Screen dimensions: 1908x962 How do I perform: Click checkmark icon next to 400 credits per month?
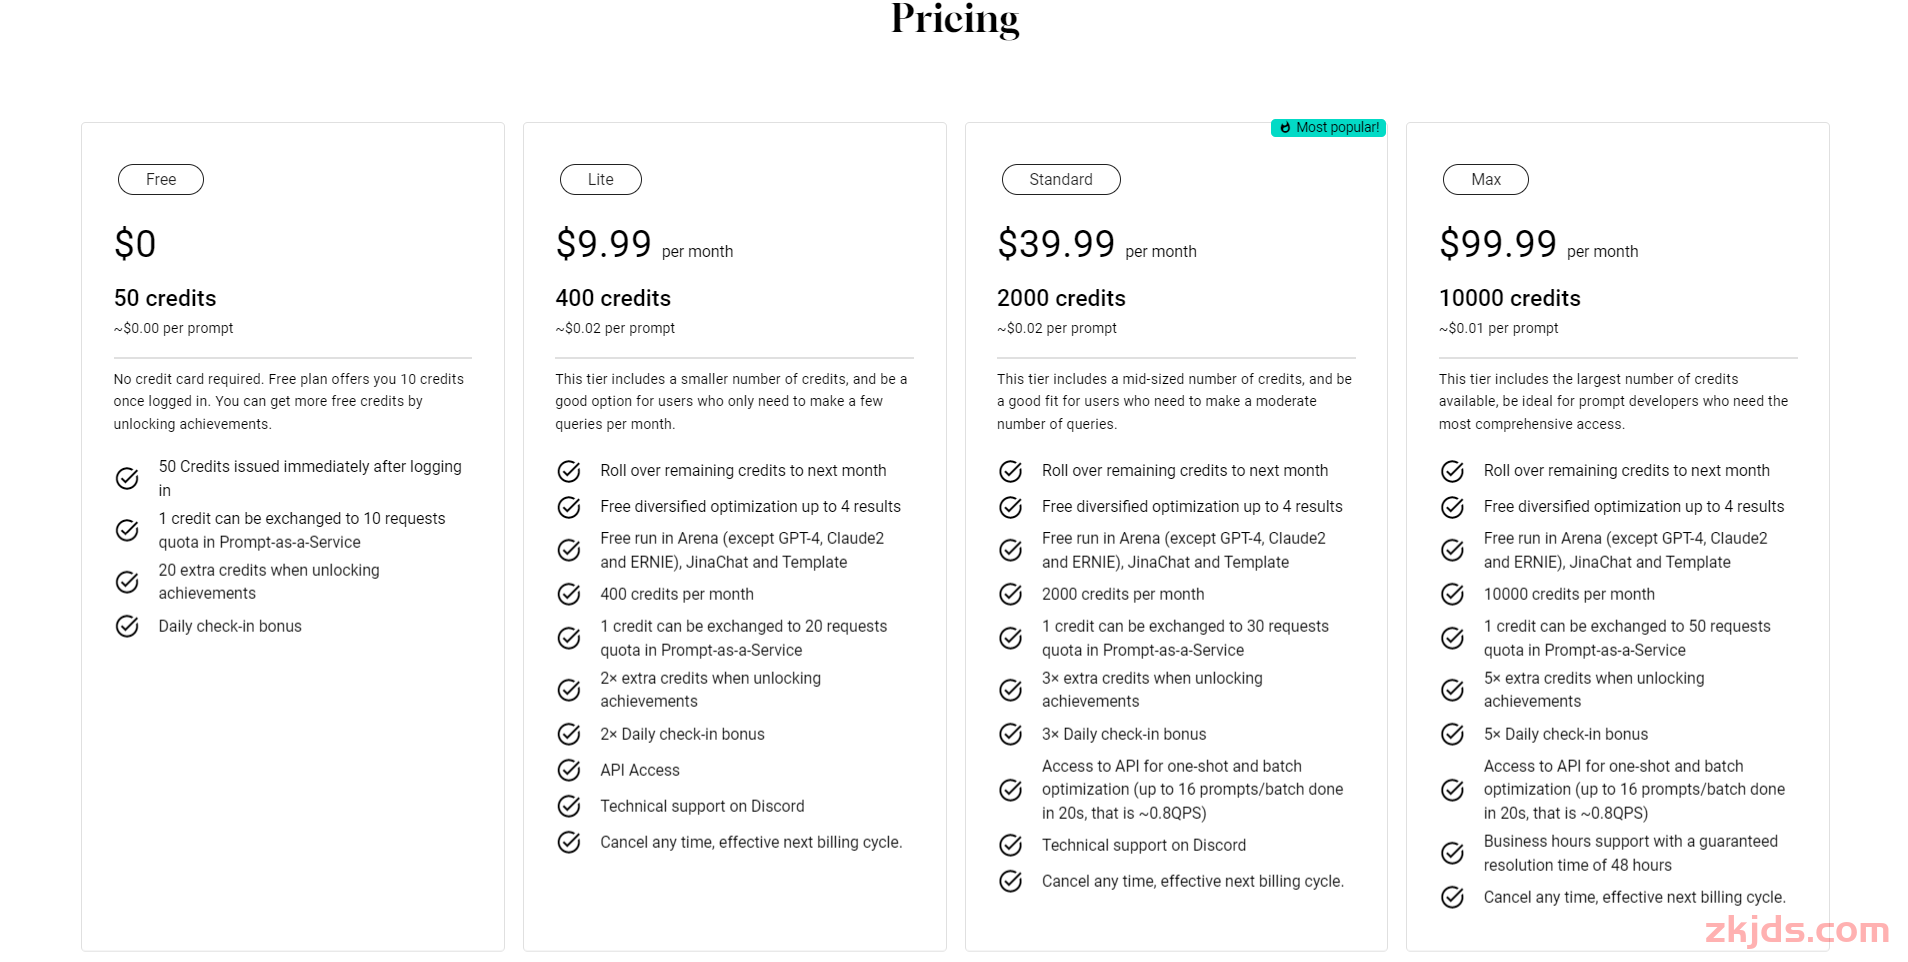click(x=569, y=594)
